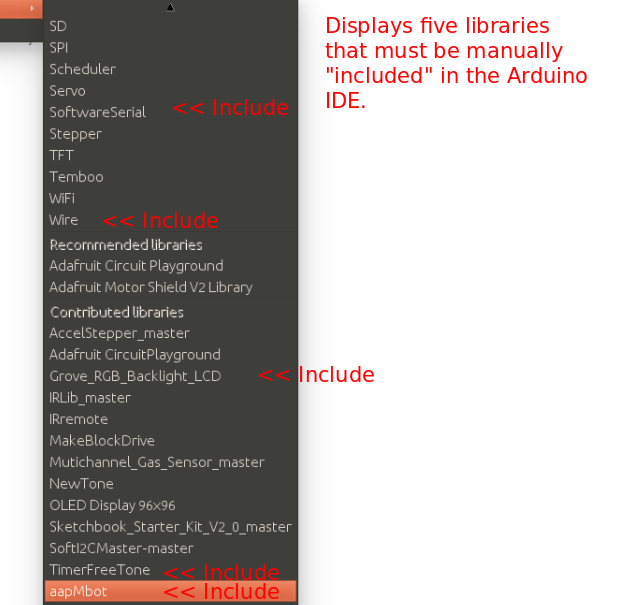Pick the MakeBlockDrive library
Viewport: 636px width, 605px height.
[102, 441]
